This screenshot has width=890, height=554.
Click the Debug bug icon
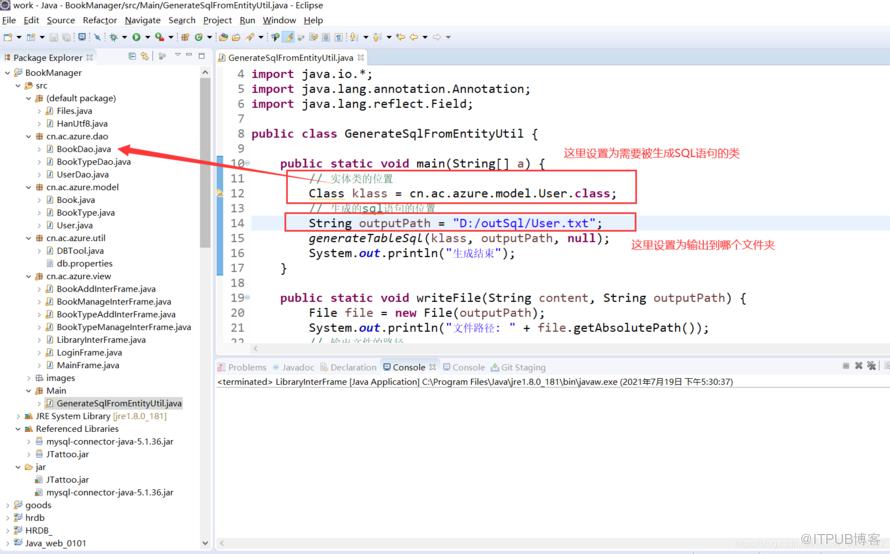pyautogui.click(x=113, y=37)
